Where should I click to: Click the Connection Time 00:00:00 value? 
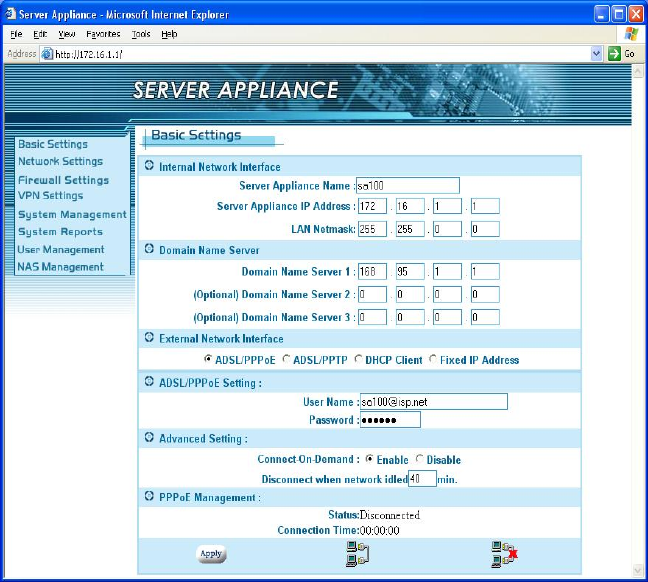(x=379, y=530)
